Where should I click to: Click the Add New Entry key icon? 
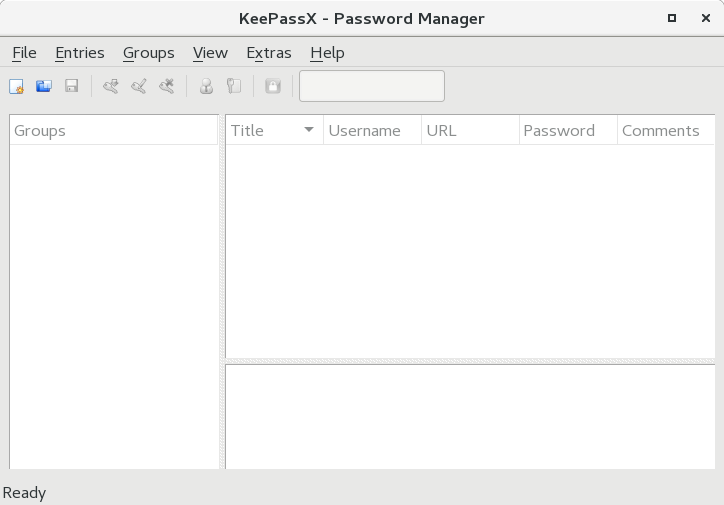click(x=111, y=86)
